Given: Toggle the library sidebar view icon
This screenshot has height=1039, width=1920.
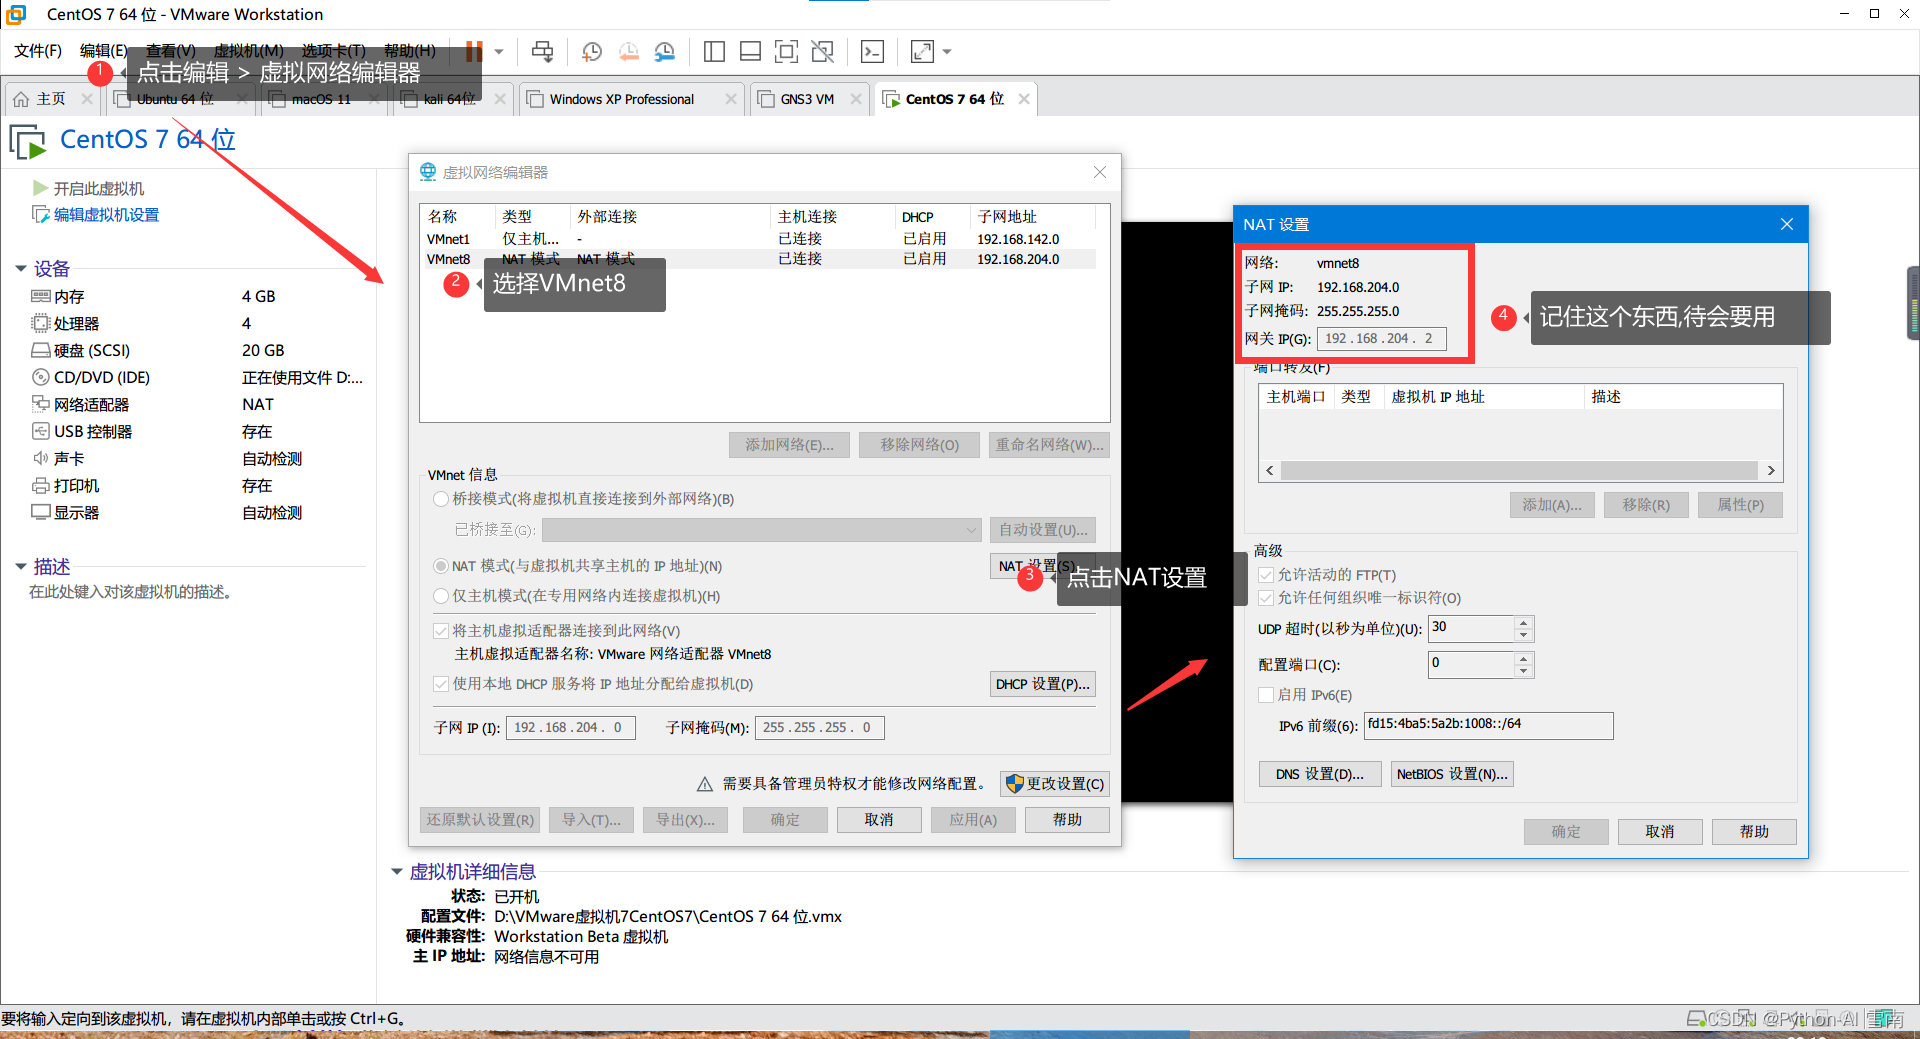Looking at the screenshot, I should coord(714,51).
